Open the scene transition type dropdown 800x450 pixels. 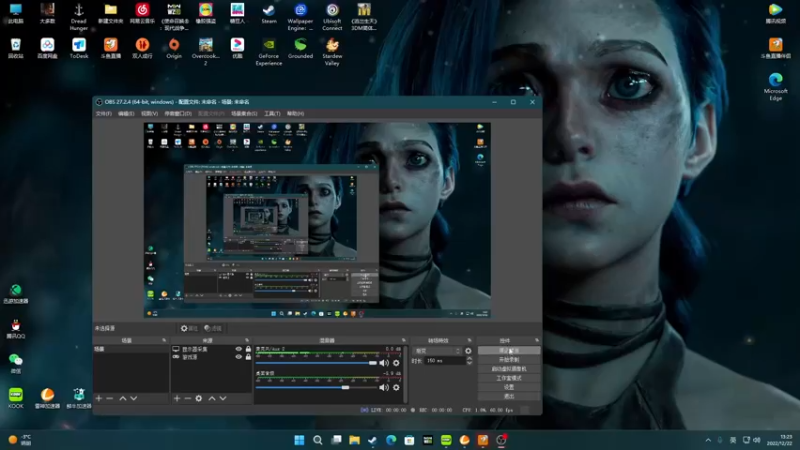coord(437,351)
